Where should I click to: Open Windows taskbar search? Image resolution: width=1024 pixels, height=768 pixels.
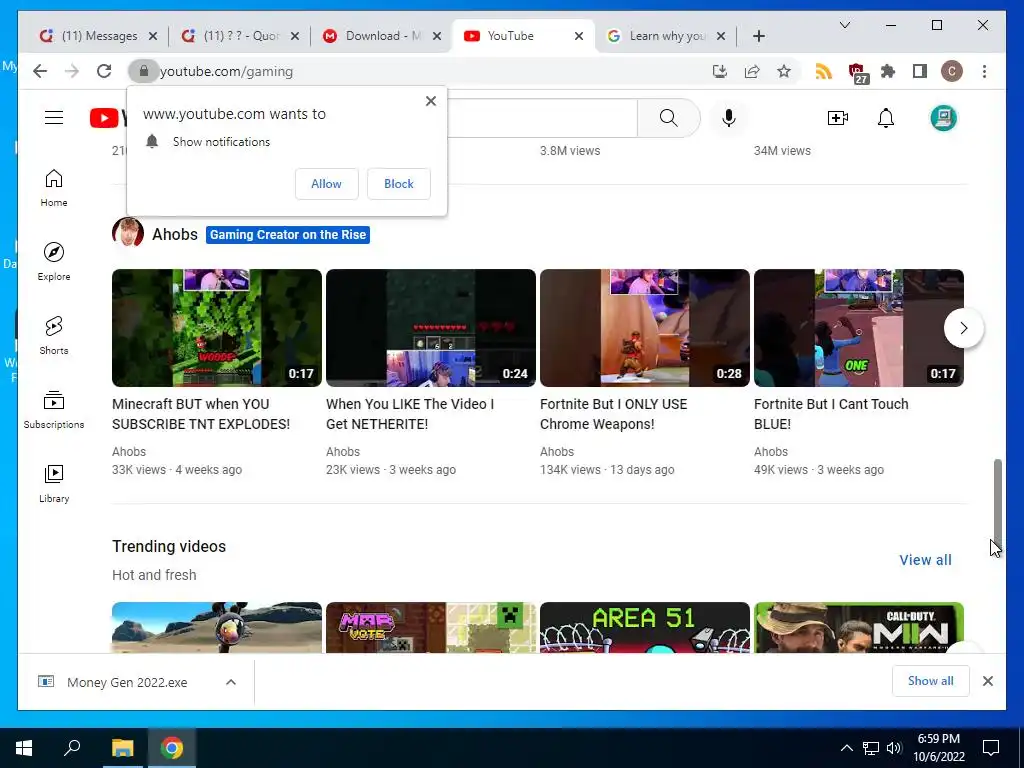[x=72, y=748]
